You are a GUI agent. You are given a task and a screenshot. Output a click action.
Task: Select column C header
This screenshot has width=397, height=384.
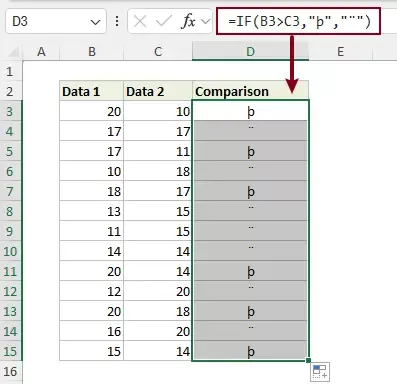click(x=158, y=52)
